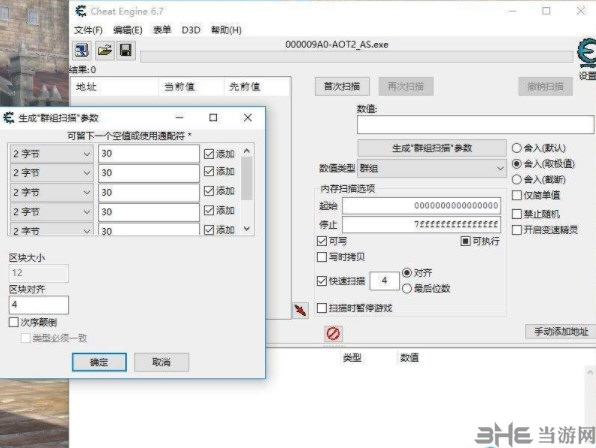
Task: Toggle second row 添加 checkbox
Action: coord(209,171)
